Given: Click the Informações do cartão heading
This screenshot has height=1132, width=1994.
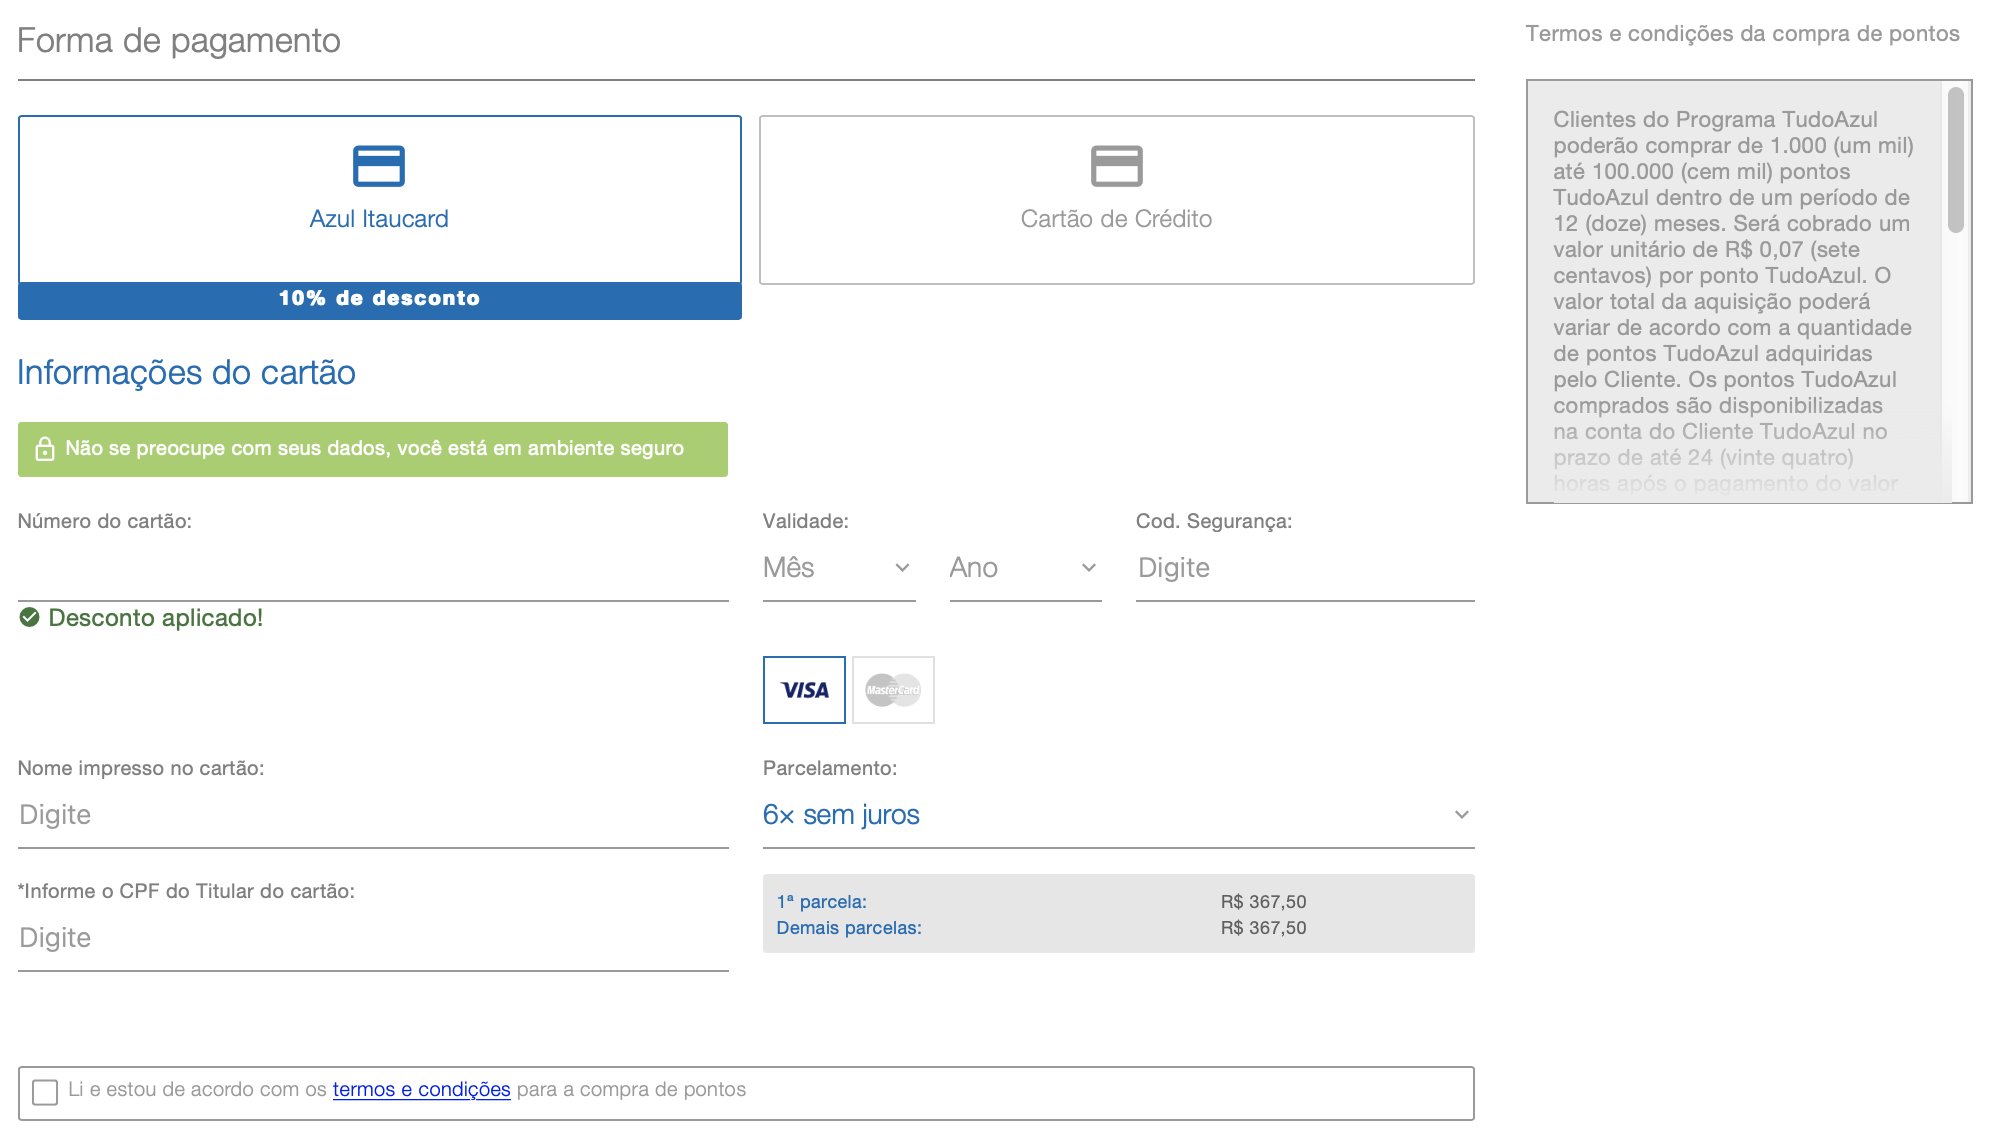Looking at the screenshot, I should pyautogui.click(x=186, y=373).
